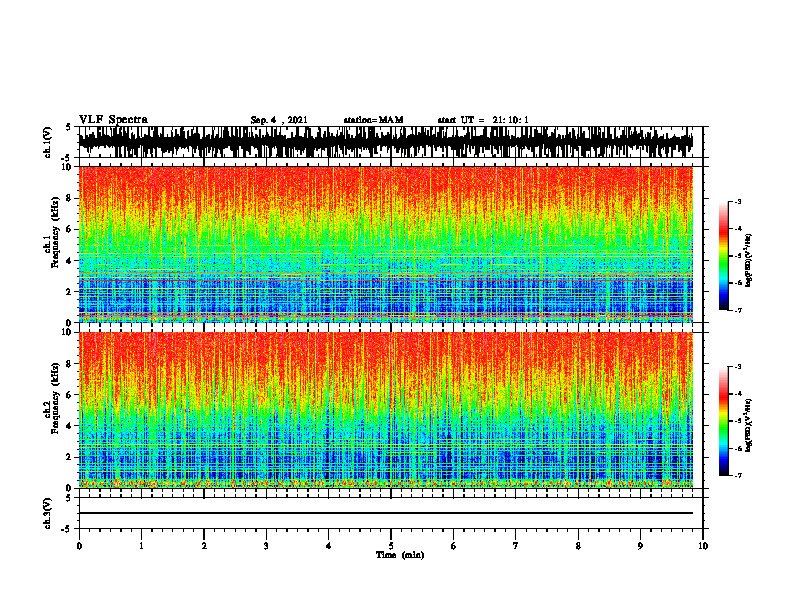Click the '10' kHz tick on ch.2 spectrogram

pos(69,333)
